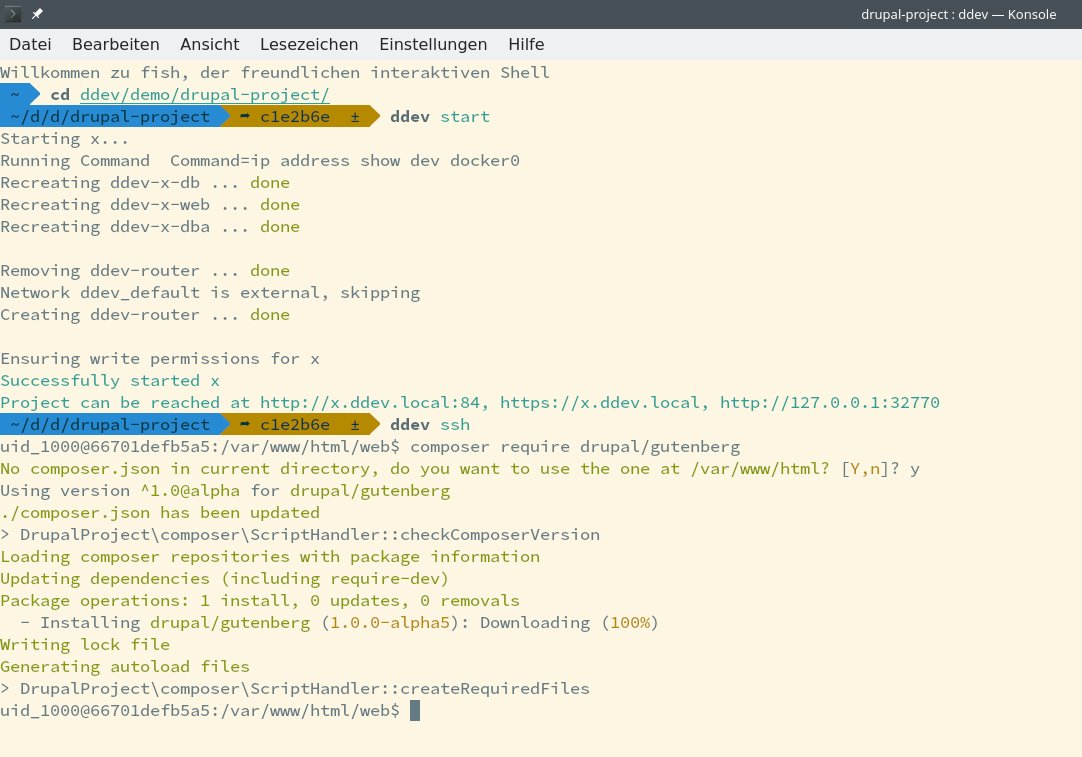Click 'Using version ^1.0@alpha' line

coord(225,491)
